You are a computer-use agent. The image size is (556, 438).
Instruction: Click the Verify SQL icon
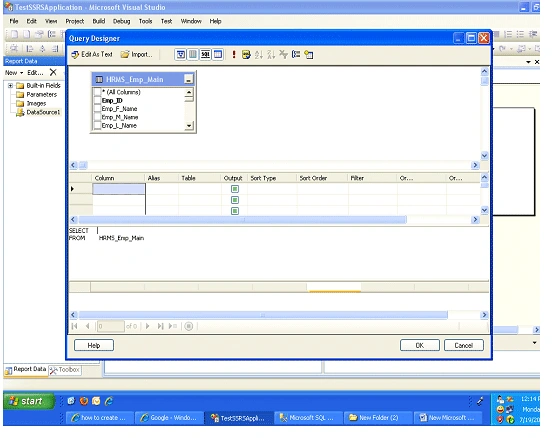pos(246,54)
